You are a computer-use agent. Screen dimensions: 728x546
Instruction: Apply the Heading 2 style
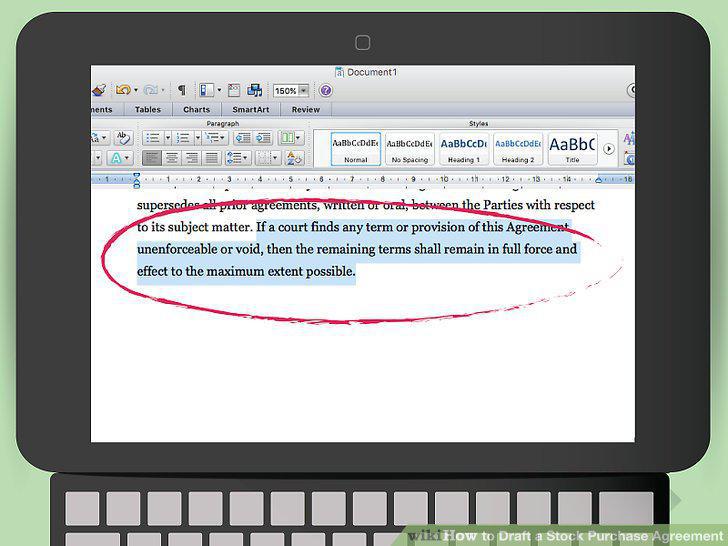518,149
